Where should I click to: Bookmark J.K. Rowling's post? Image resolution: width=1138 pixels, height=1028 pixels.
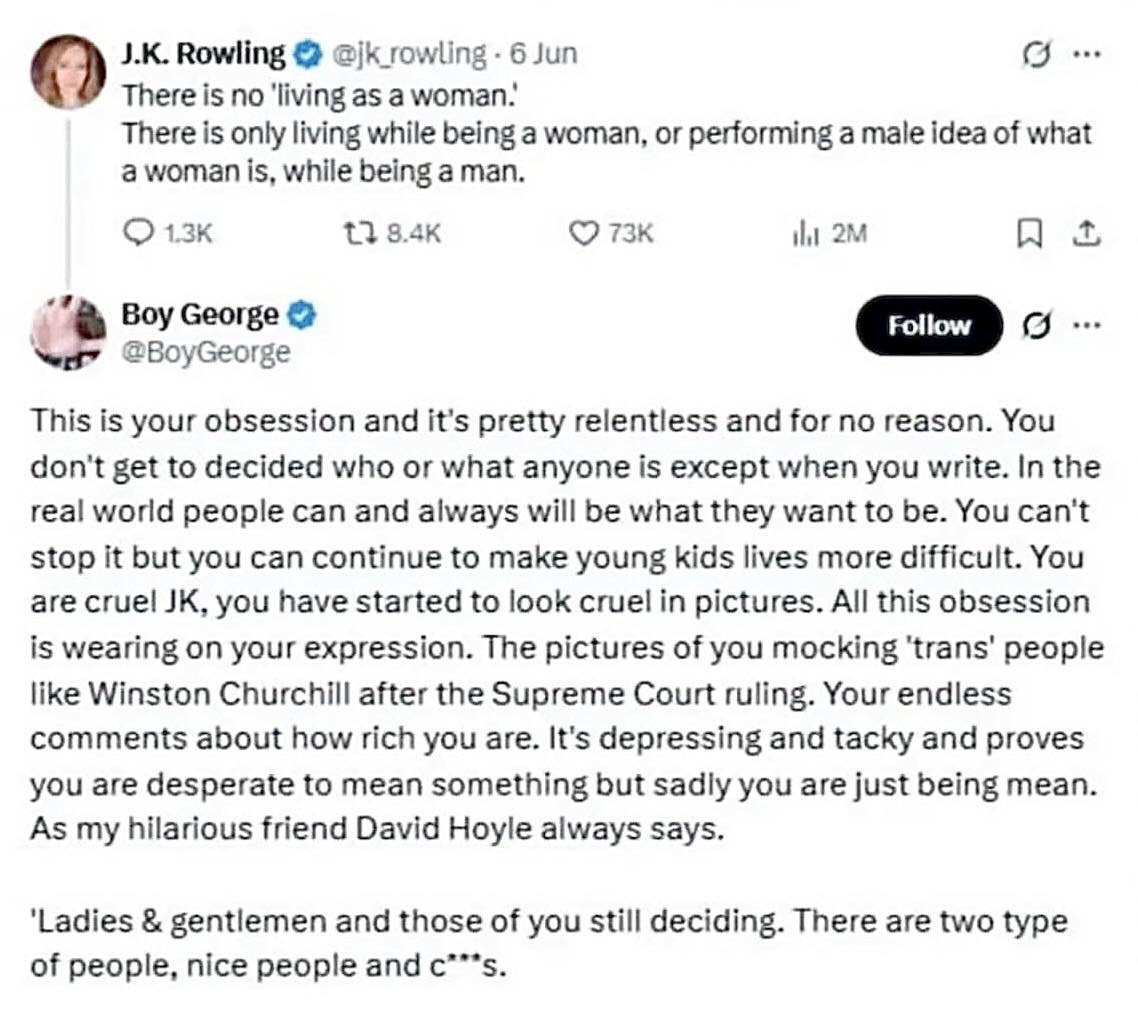1028,233
